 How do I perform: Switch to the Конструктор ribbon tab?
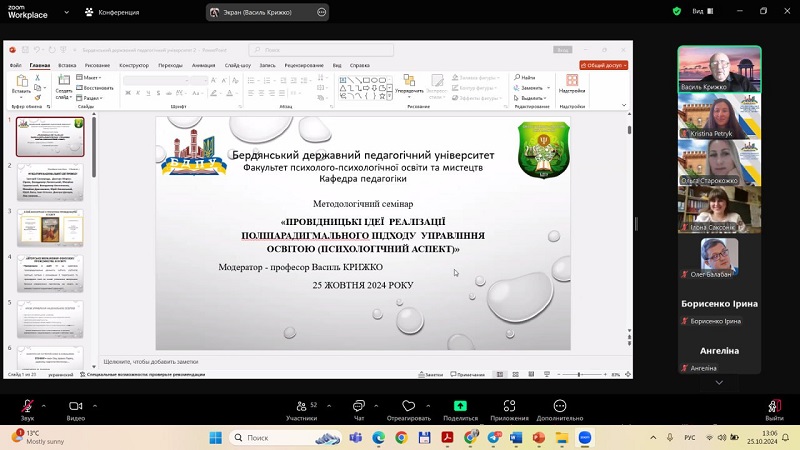(x=134, y=65)
